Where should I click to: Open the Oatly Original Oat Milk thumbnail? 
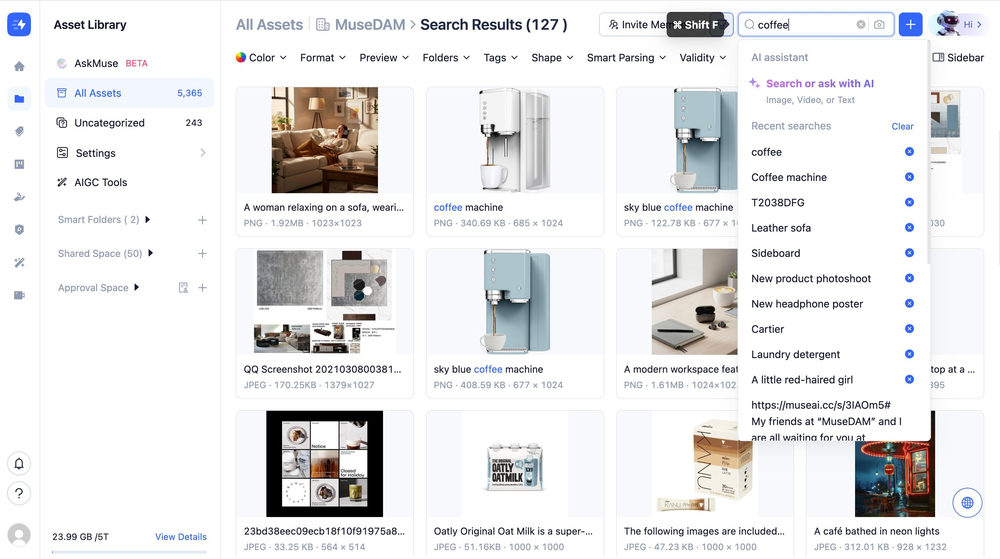(x=515, y=463)
